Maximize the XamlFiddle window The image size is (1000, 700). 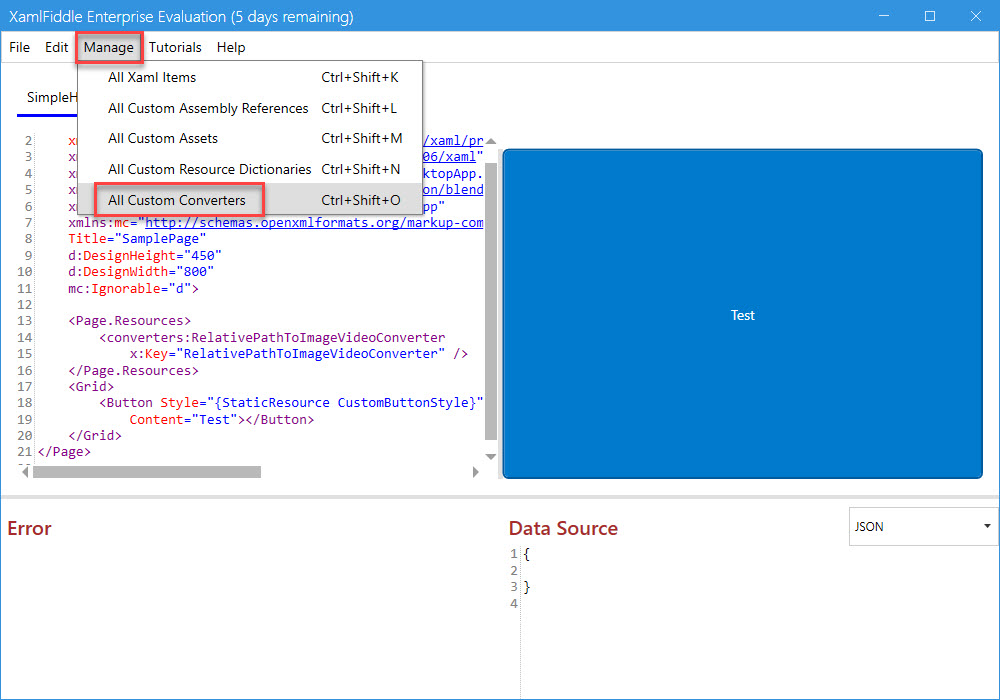(x=930, y=16)
